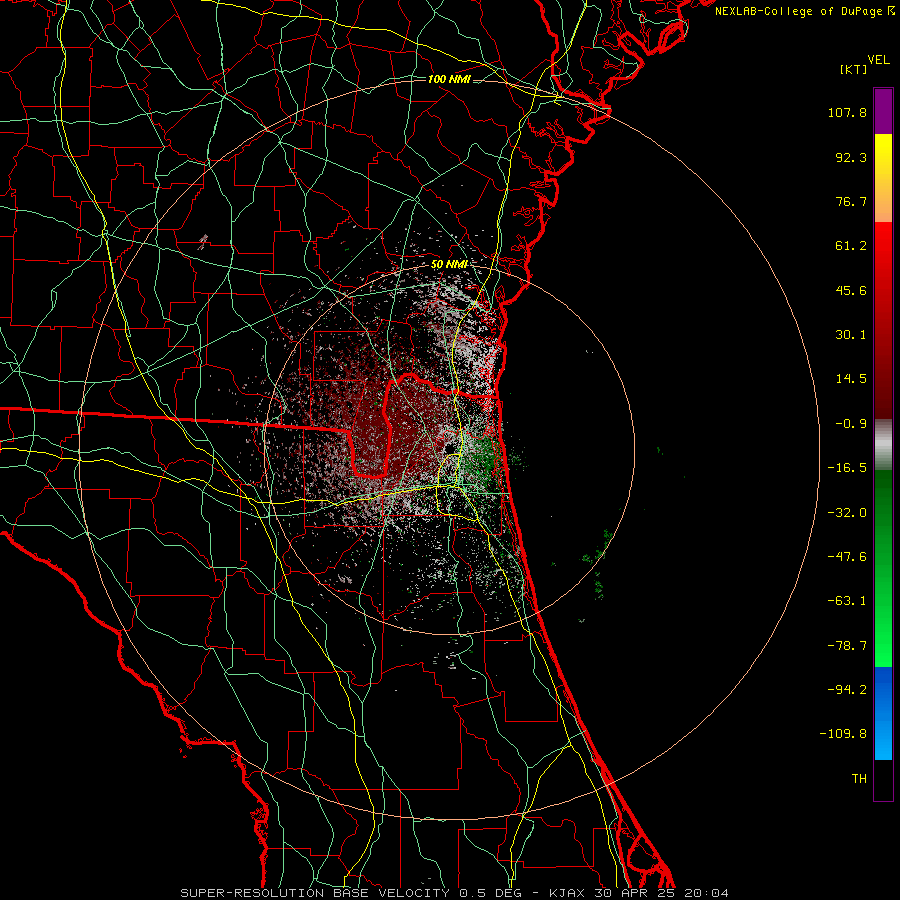Click the -47.6 velocity scale value
The height and width of the screenshot is (900, 900).
[x=847, y=557]
